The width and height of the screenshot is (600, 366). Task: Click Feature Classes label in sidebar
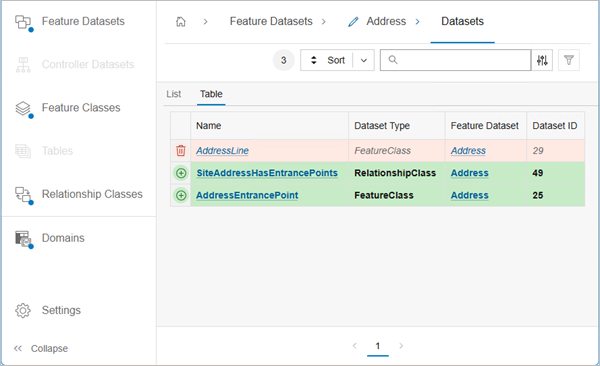(81, 108)
